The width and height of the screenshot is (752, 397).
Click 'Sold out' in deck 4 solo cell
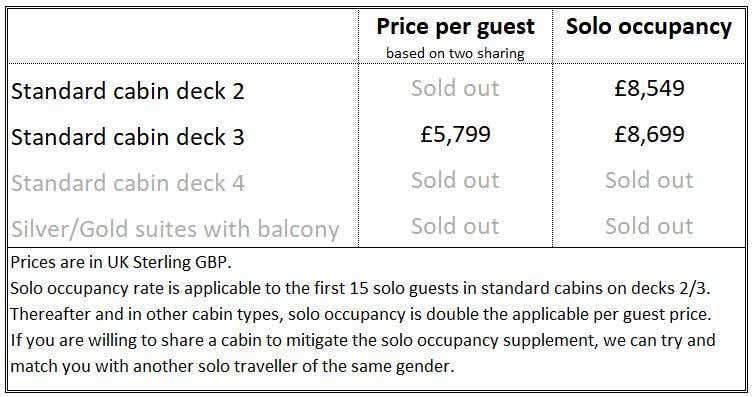coord(649,180)
